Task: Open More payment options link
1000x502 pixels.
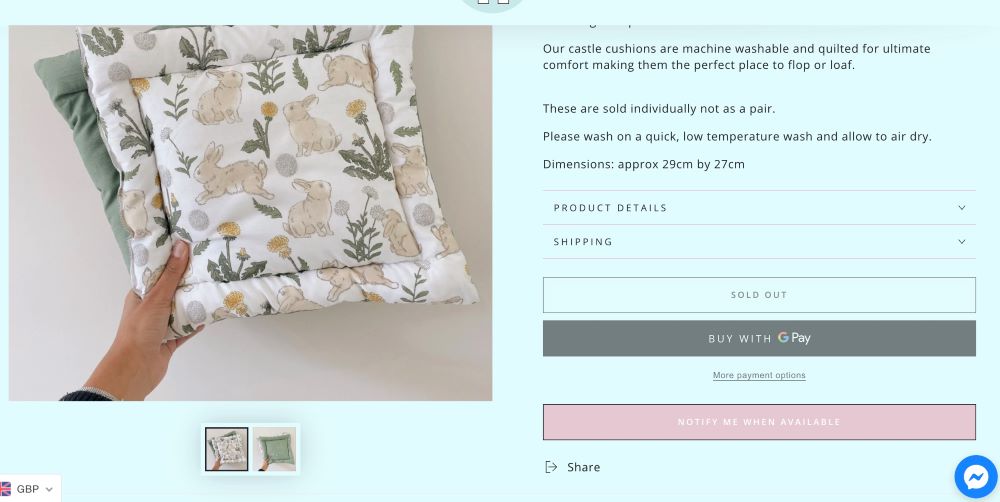Action: pos(759,376)
